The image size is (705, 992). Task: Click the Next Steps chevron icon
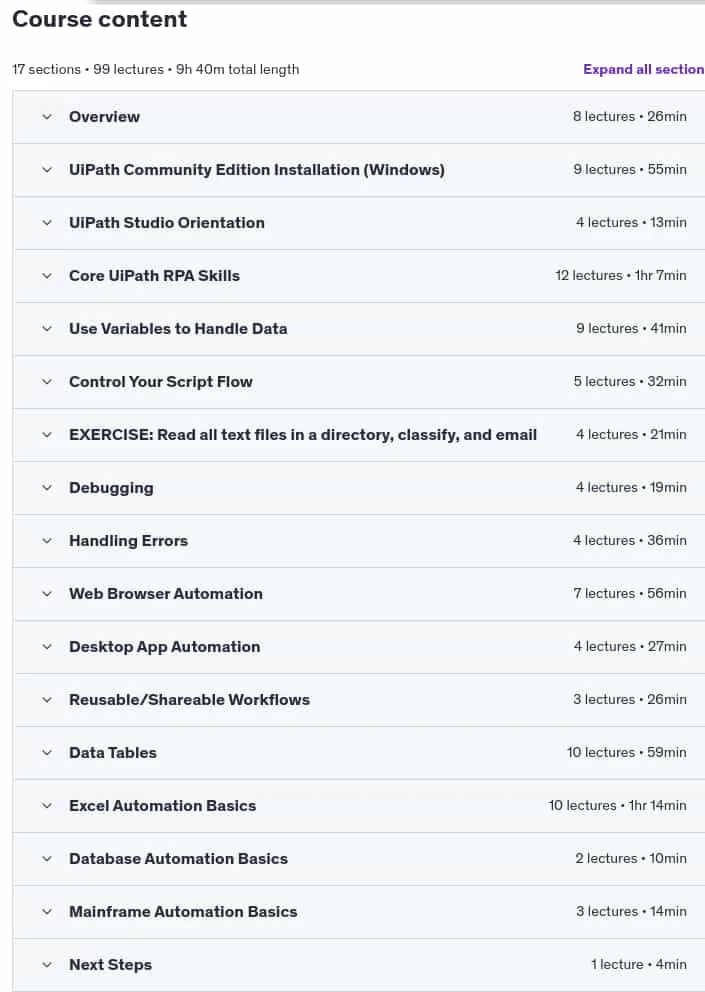[47, 965]
